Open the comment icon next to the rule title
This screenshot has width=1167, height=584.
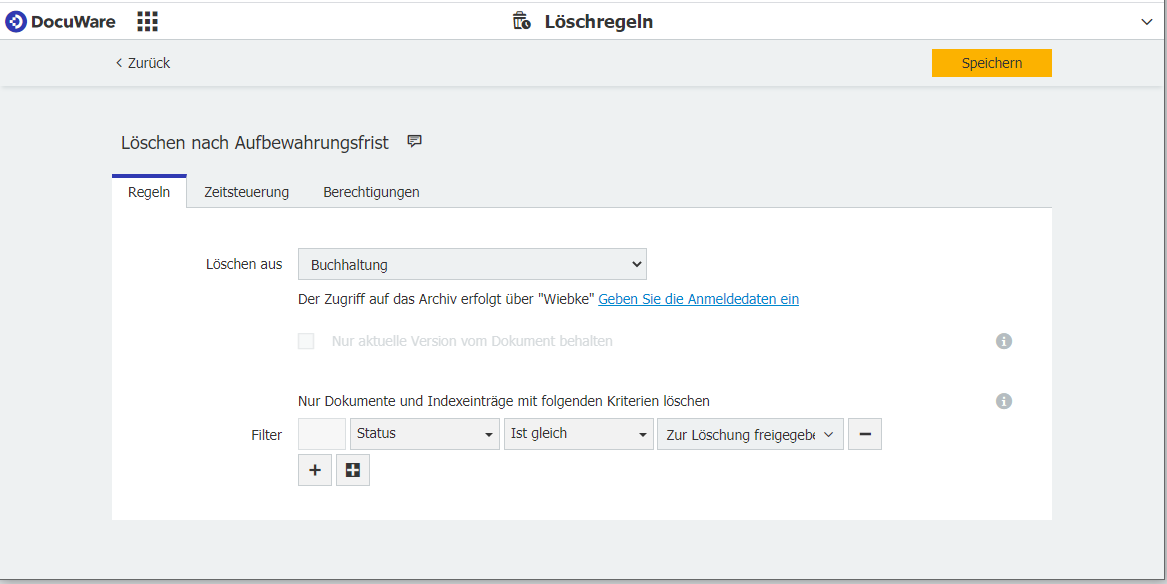[414, 140]
